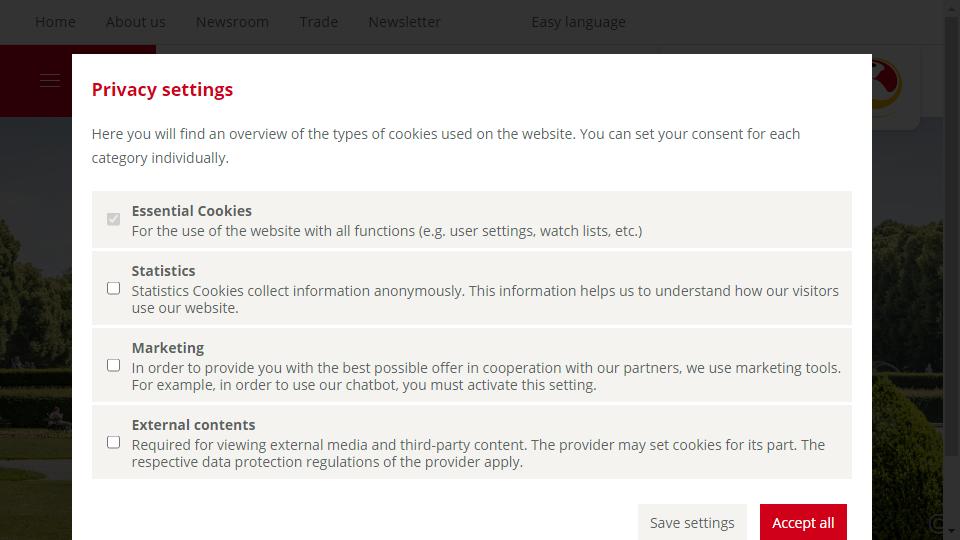The height and width of the screenshot is (540, 960).
Task: Open the Newsroom link
Action: [x=232, y=22]
